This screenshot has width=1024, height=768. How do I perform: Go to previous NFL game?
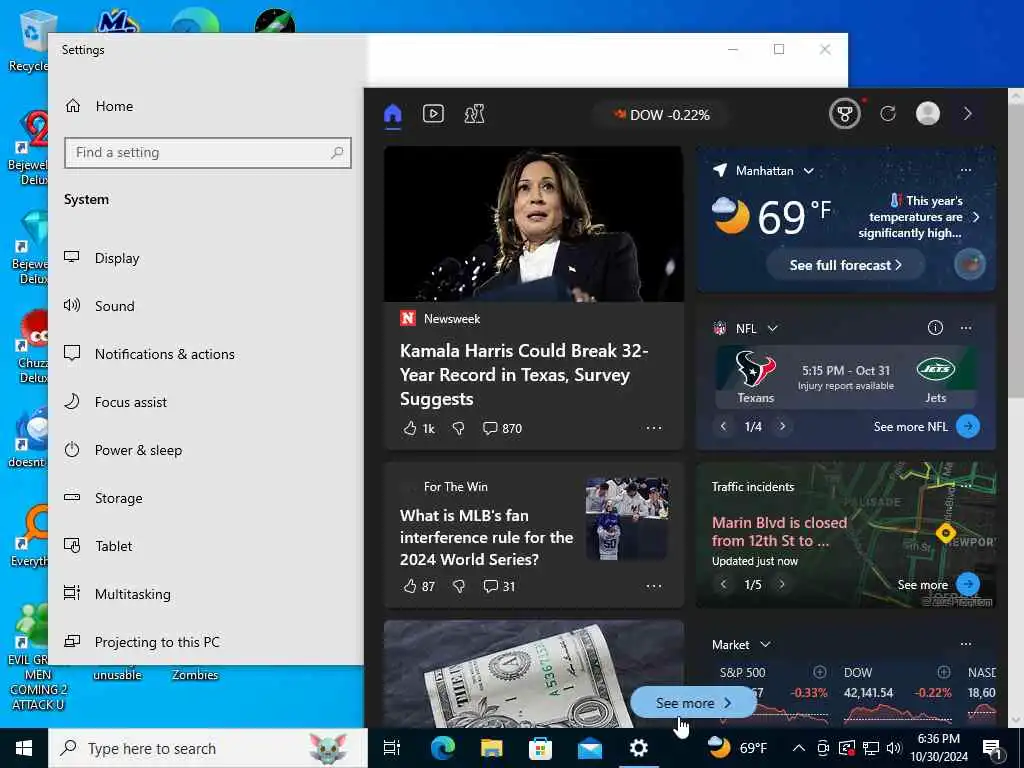pos(723,426)
